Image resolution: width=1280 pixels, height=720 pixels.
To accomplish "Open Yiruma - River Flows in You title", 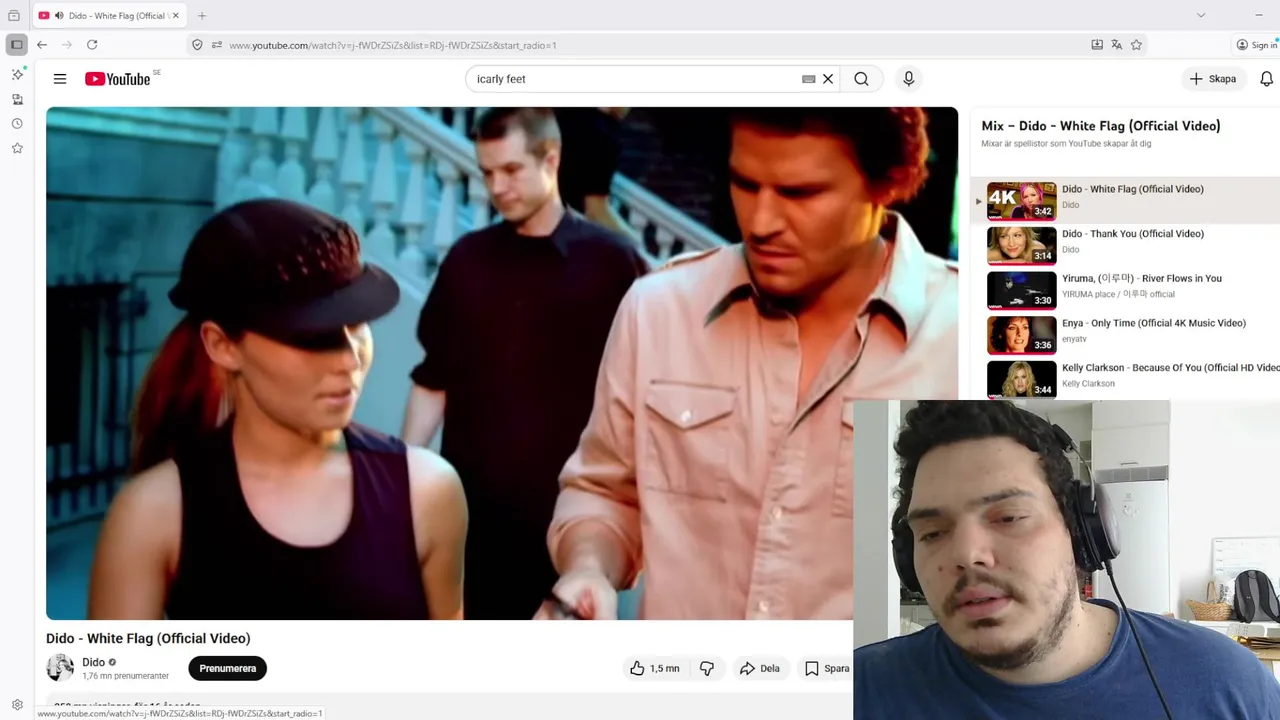I will pos(1141,278).
